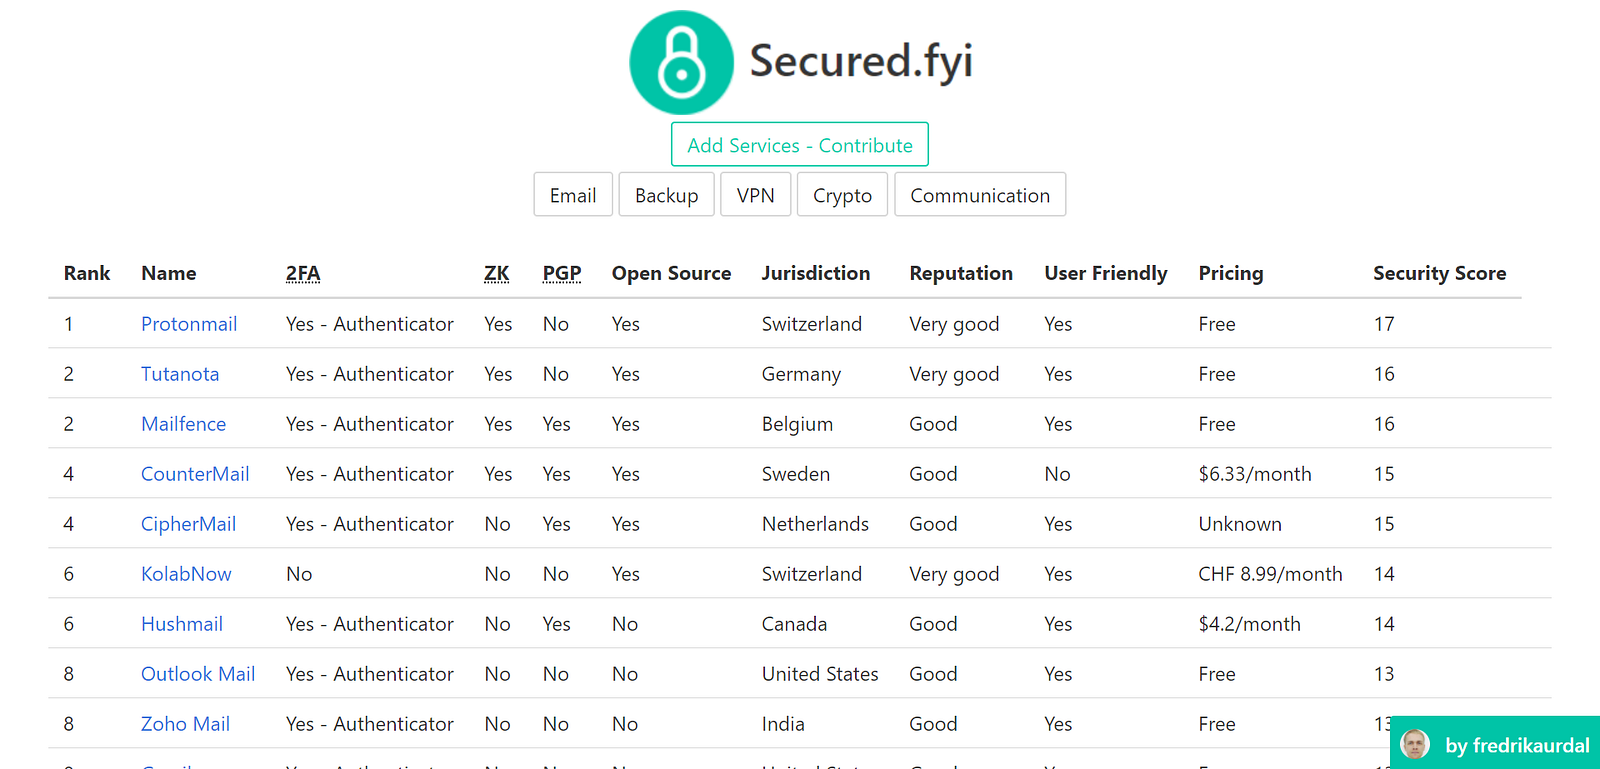Follow the CounterMail link
This screenshot has height=769, width=1600.
tap(195, 474)
